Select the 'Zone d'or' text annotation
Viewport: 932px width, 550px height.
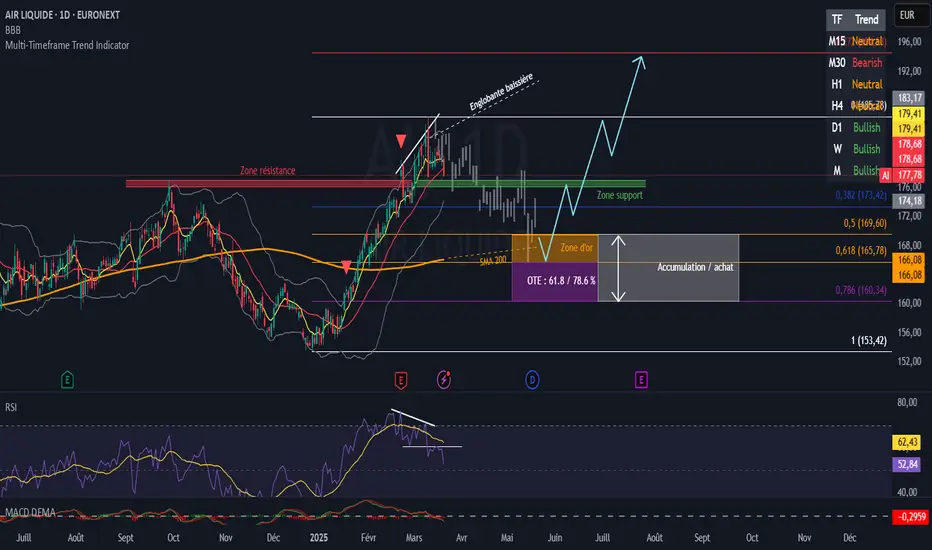click(x=577, y=247)
